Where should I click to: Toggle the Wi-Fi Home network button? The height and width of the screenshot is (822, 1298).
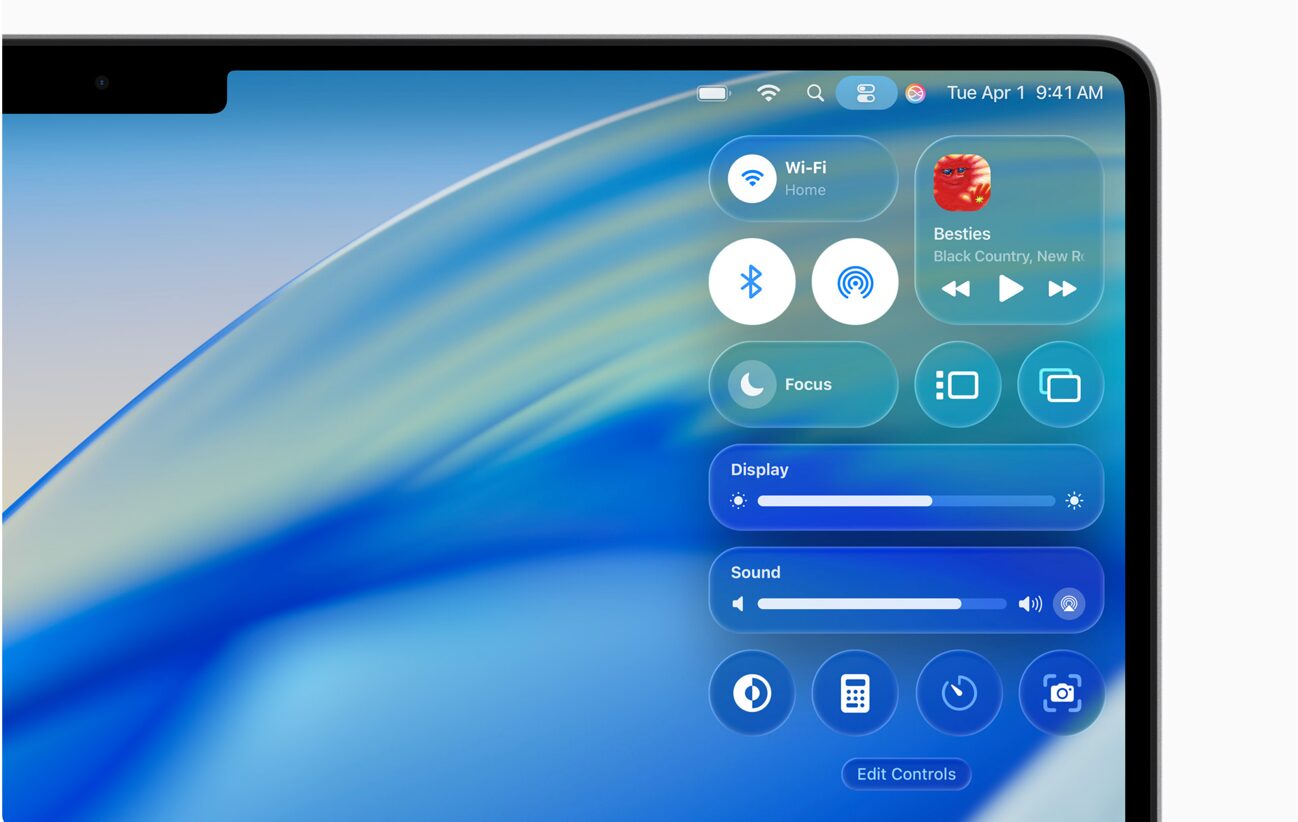point(752,179)
